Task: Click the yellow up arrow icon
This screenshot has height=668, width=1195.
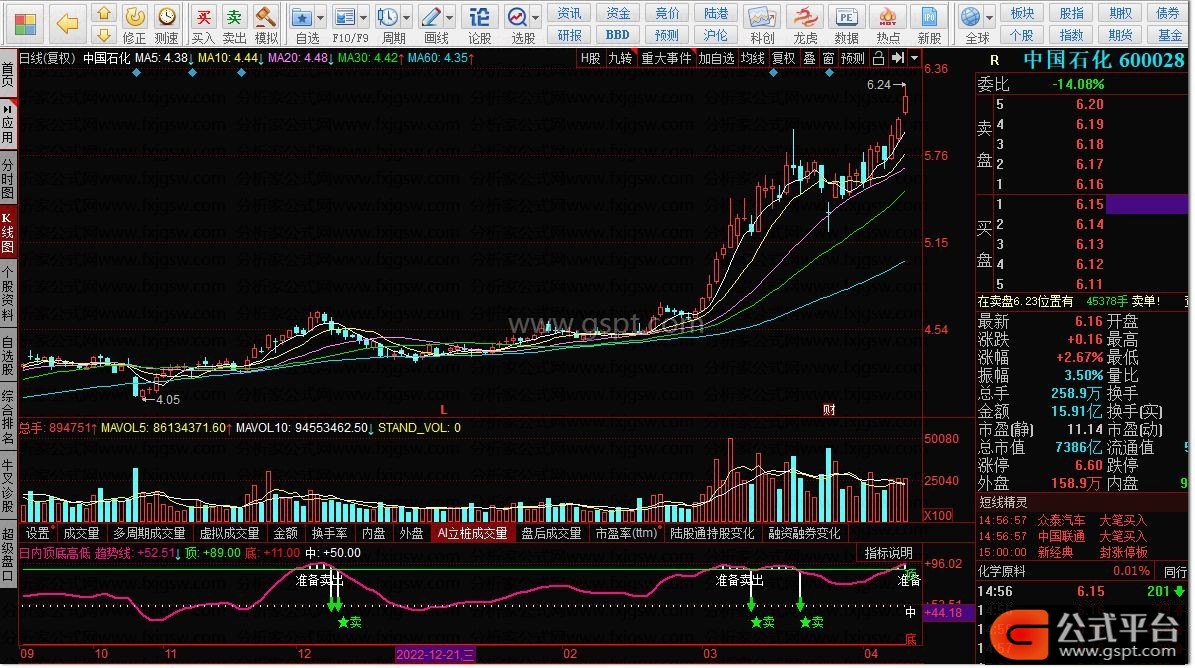Action: click(104, 14)
